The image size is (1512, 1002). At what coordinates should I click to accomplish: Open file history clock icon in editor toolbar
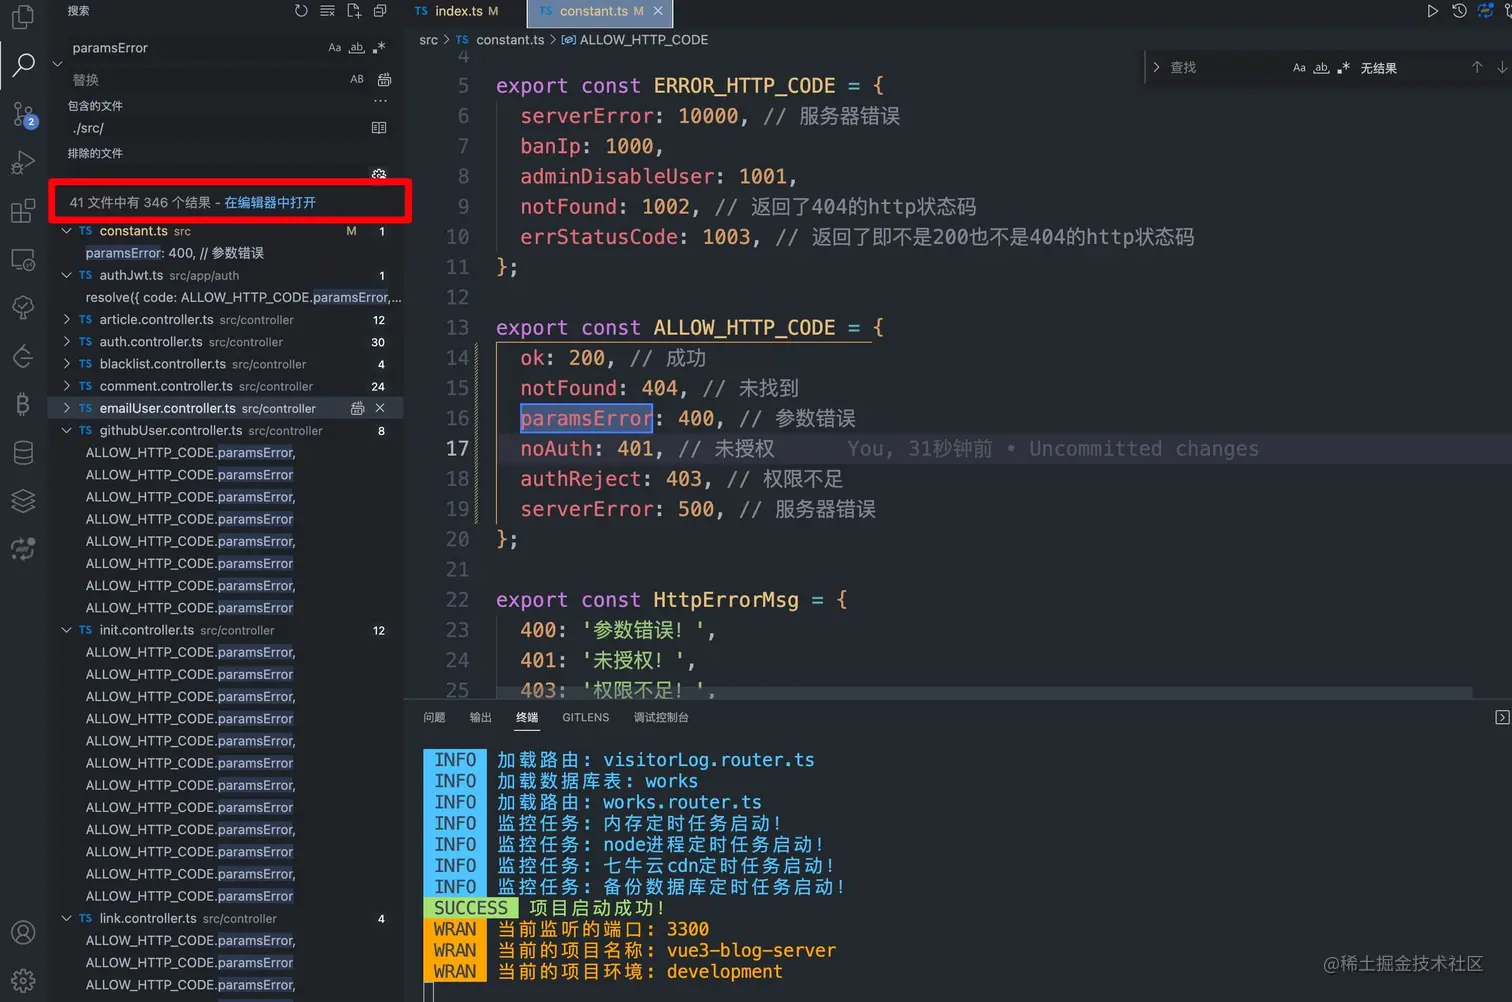(x=1459, y=11)
